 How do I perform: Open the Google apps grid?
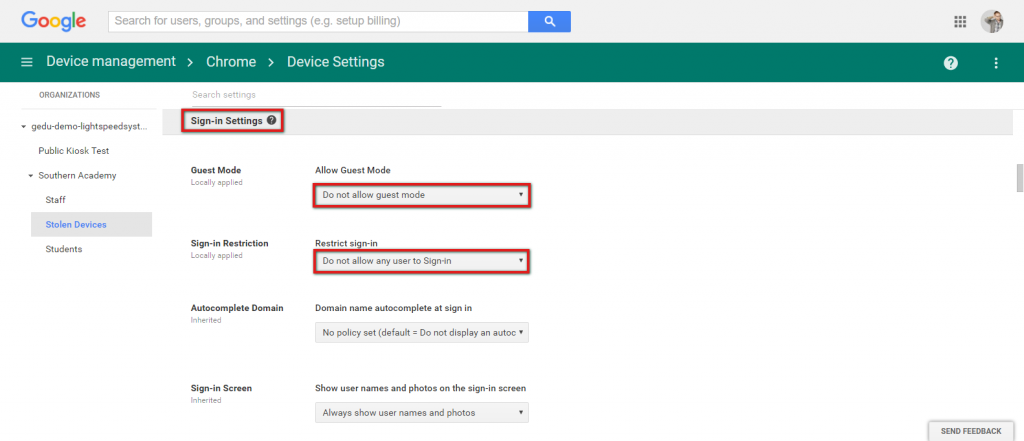pyautogui.click(x=959, y=22)
